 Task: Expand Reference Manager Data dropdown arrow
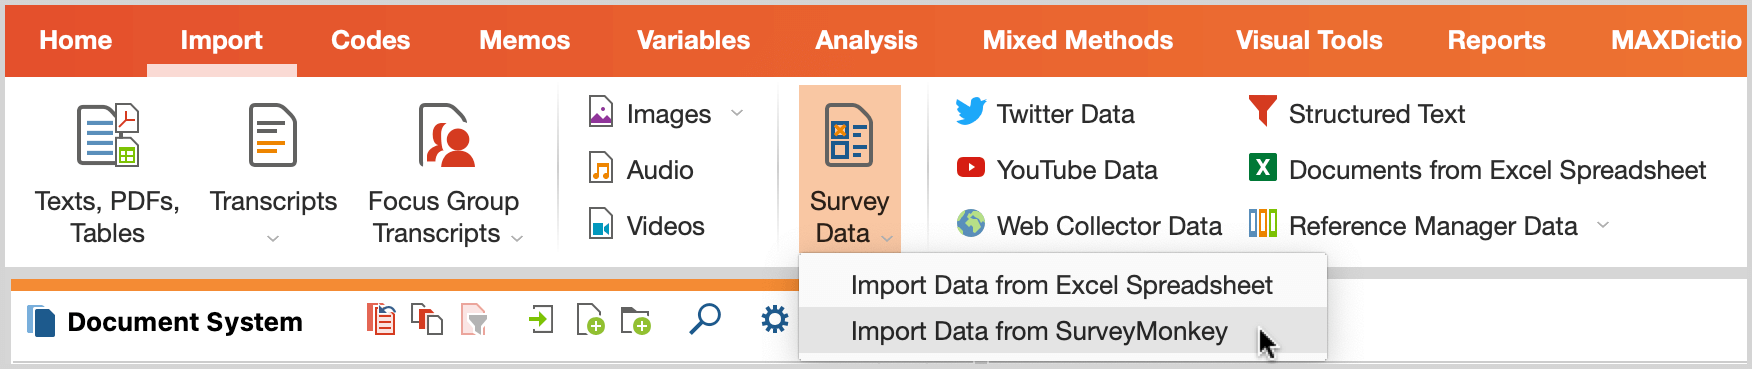pyautogui.click(x=1603, y=225)
